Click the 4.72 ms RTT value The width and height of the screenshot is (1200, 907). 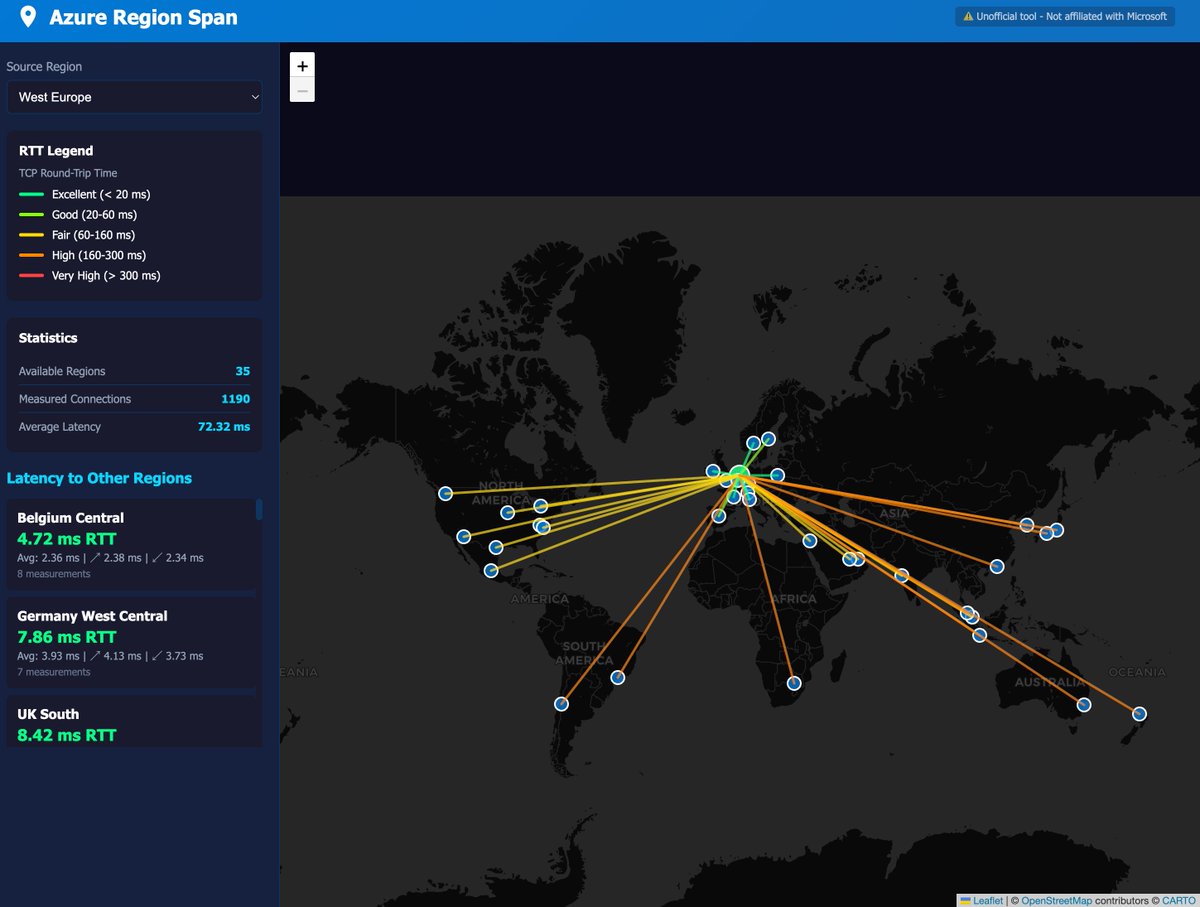click(67, 539)
